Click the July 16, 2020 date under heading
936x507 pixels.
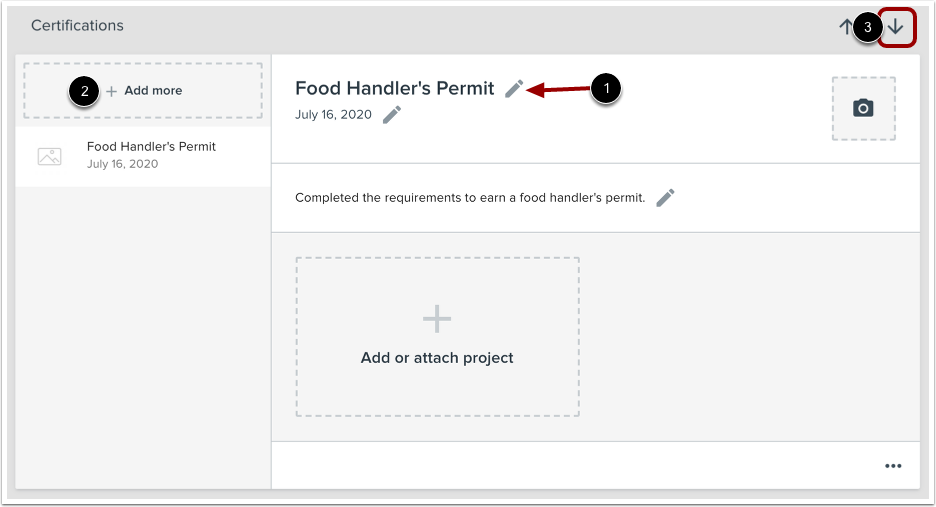point(333,115)
